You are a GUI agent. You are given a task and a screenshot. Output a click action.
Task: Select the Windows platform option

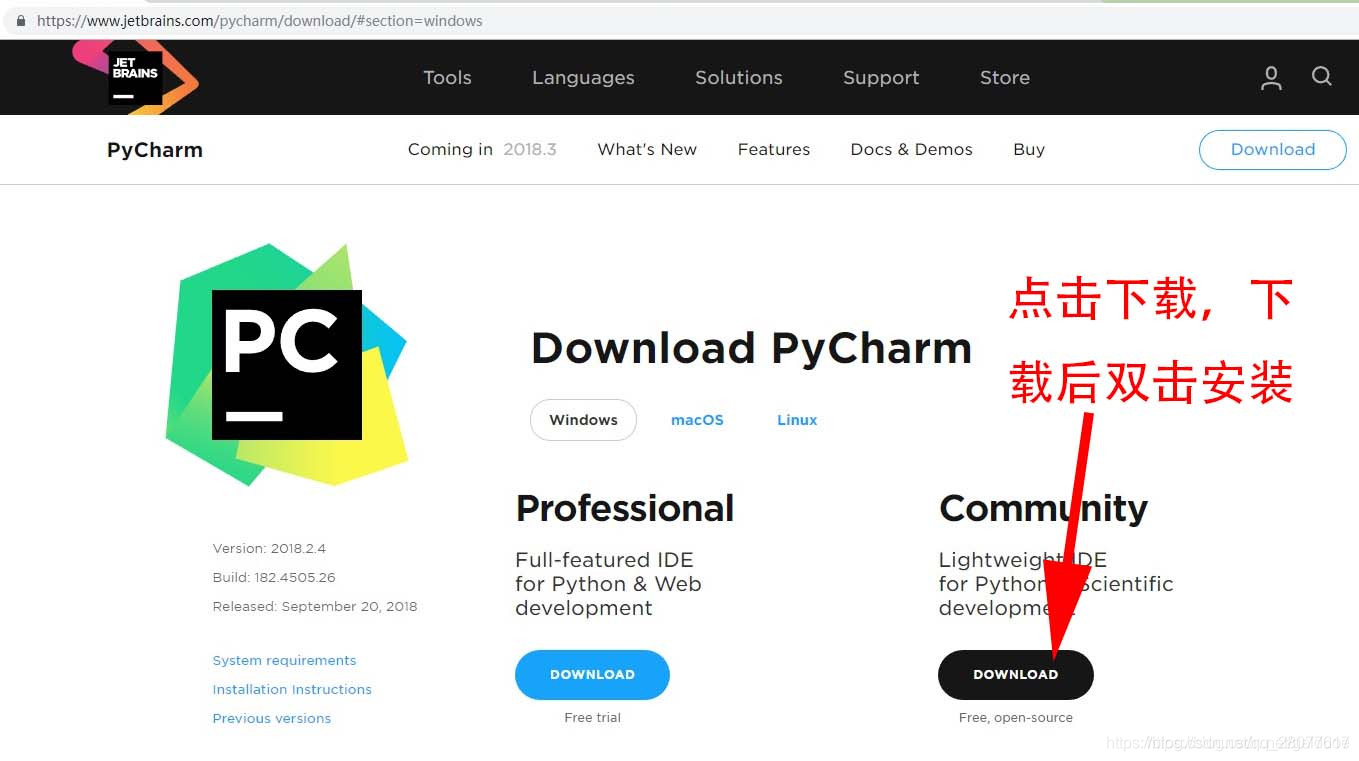583,420
